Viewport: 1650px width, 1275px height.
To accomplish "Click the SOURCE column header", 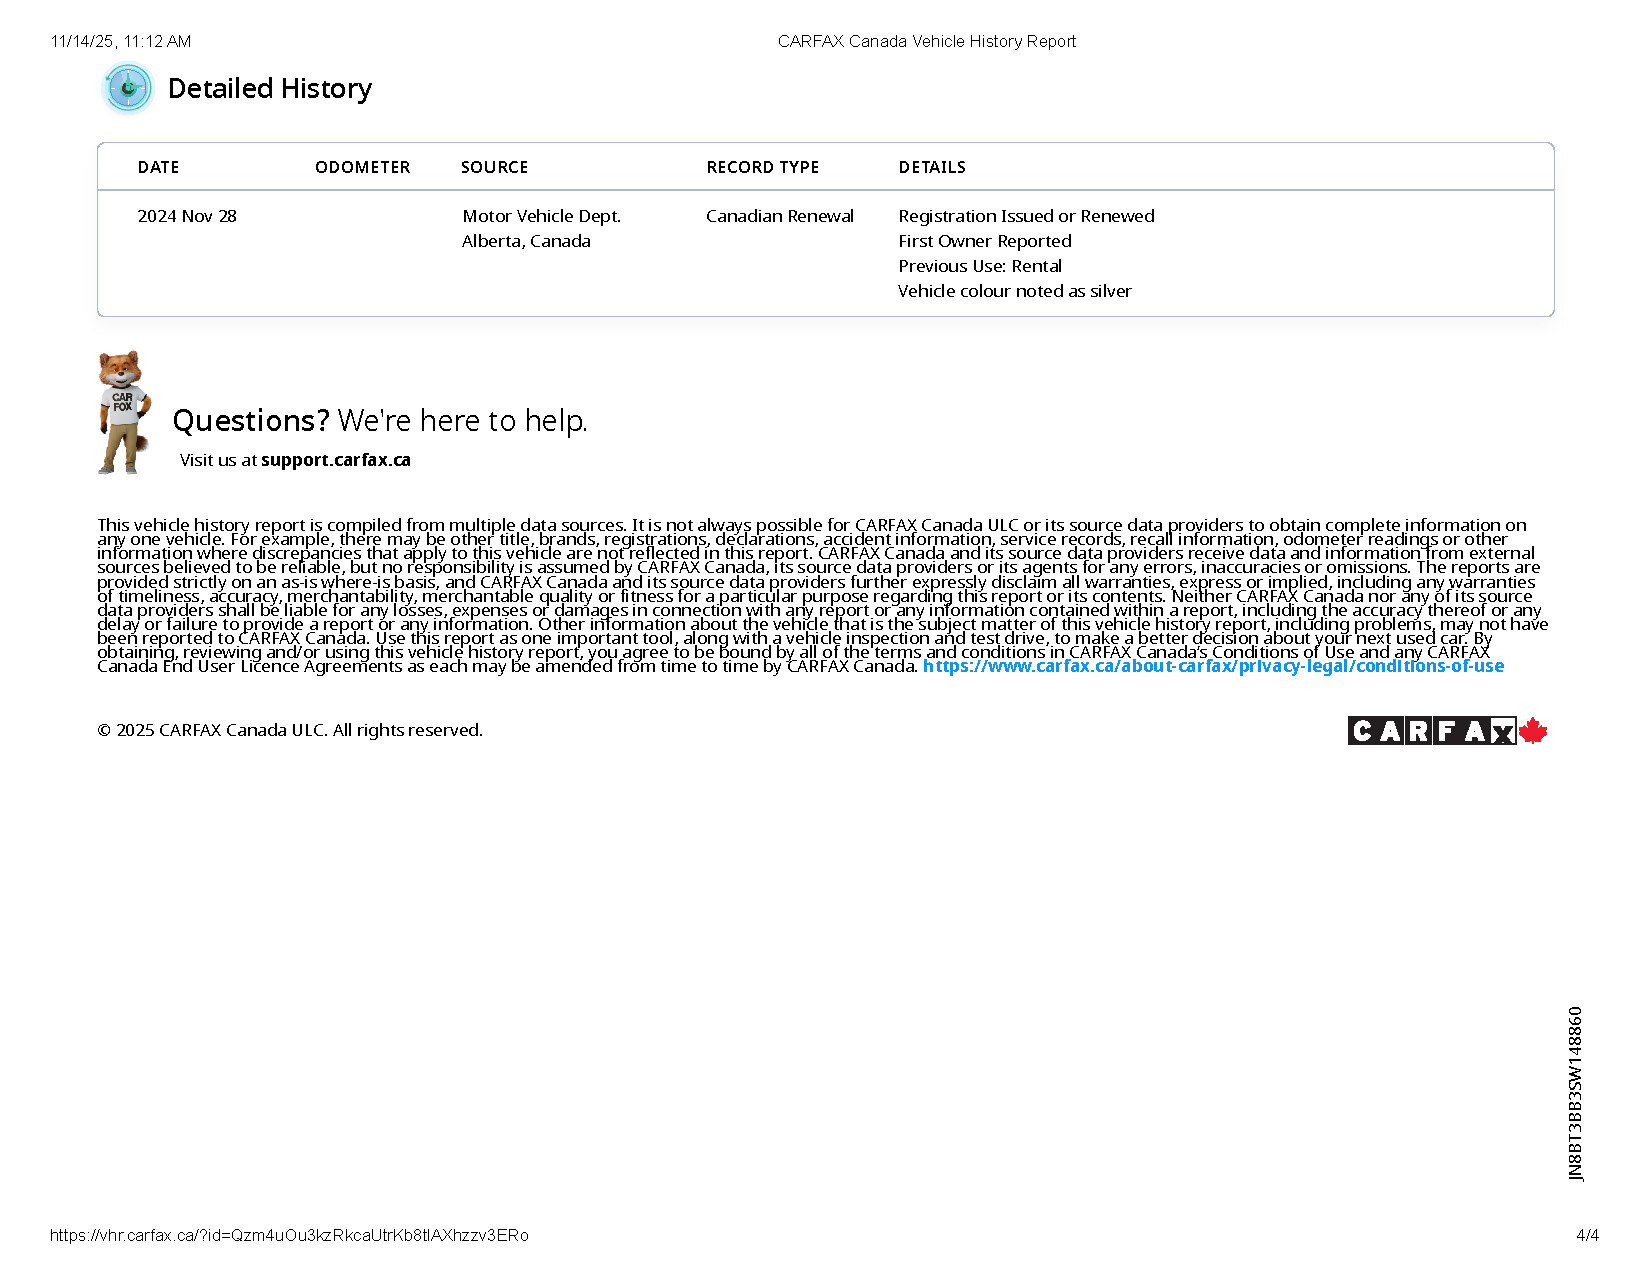I will (x=494, y=167).
